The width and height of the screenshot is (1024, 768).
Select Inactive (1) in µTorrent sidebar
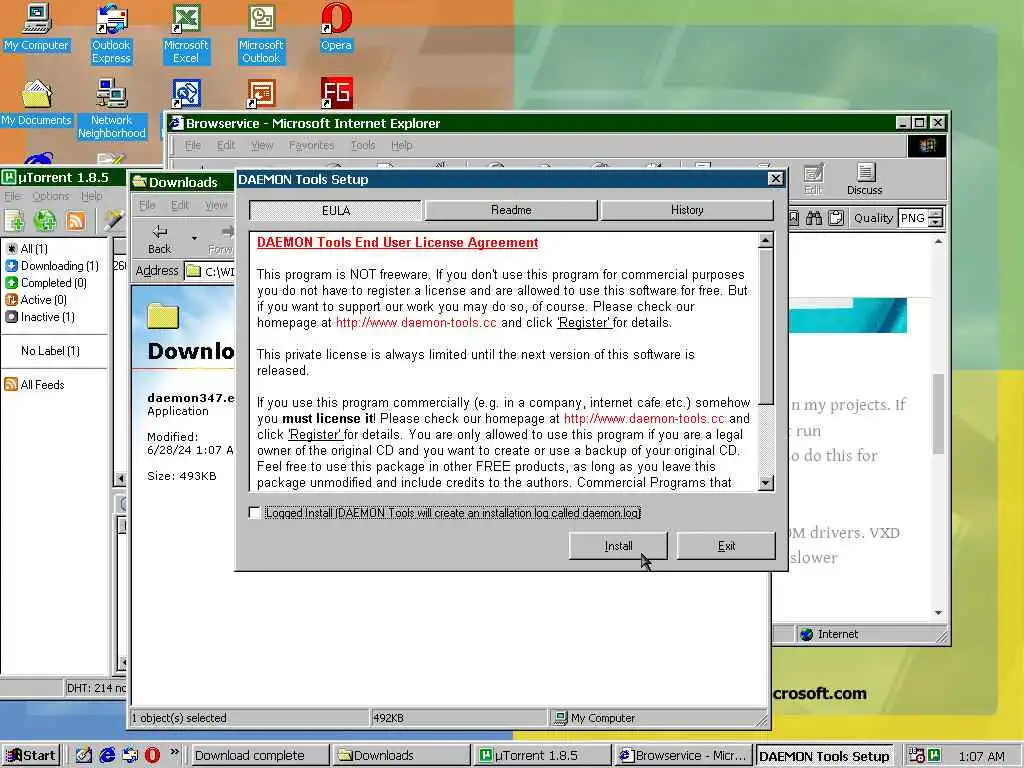point(40,317)
